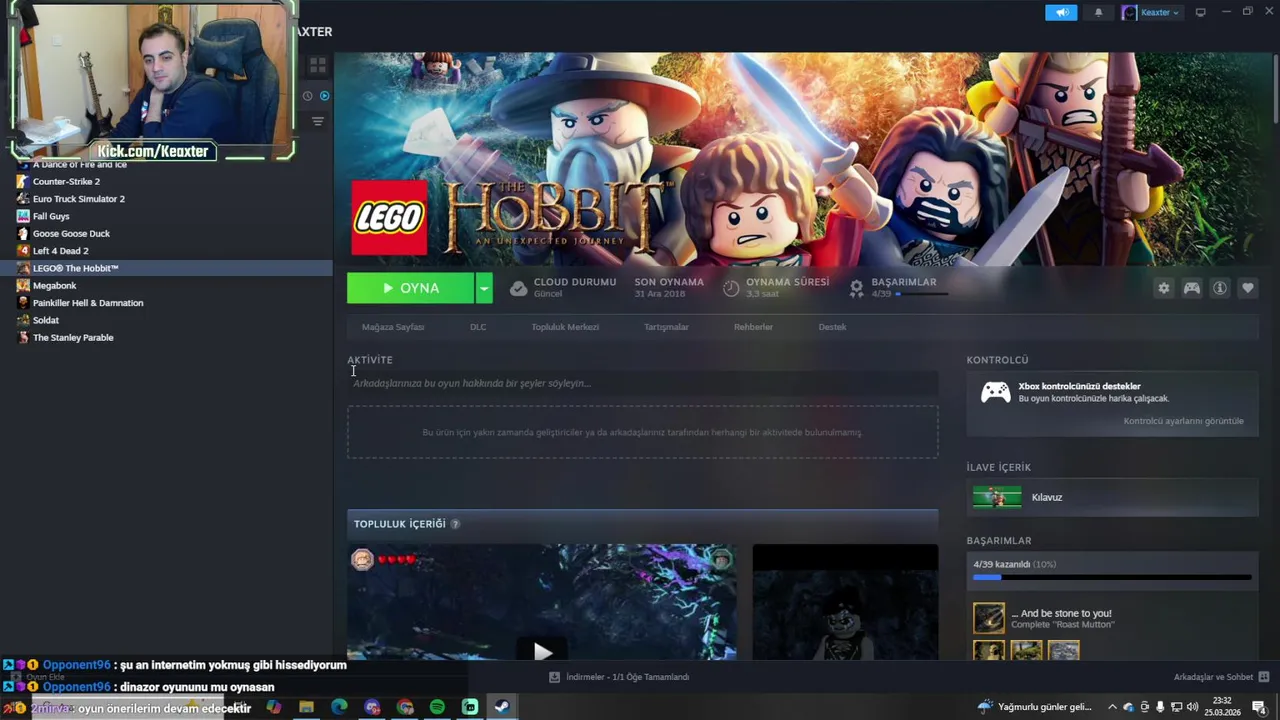The image size is (1280, 720).
Task: Click activity comment input field
Action: [x=642, y=383]
